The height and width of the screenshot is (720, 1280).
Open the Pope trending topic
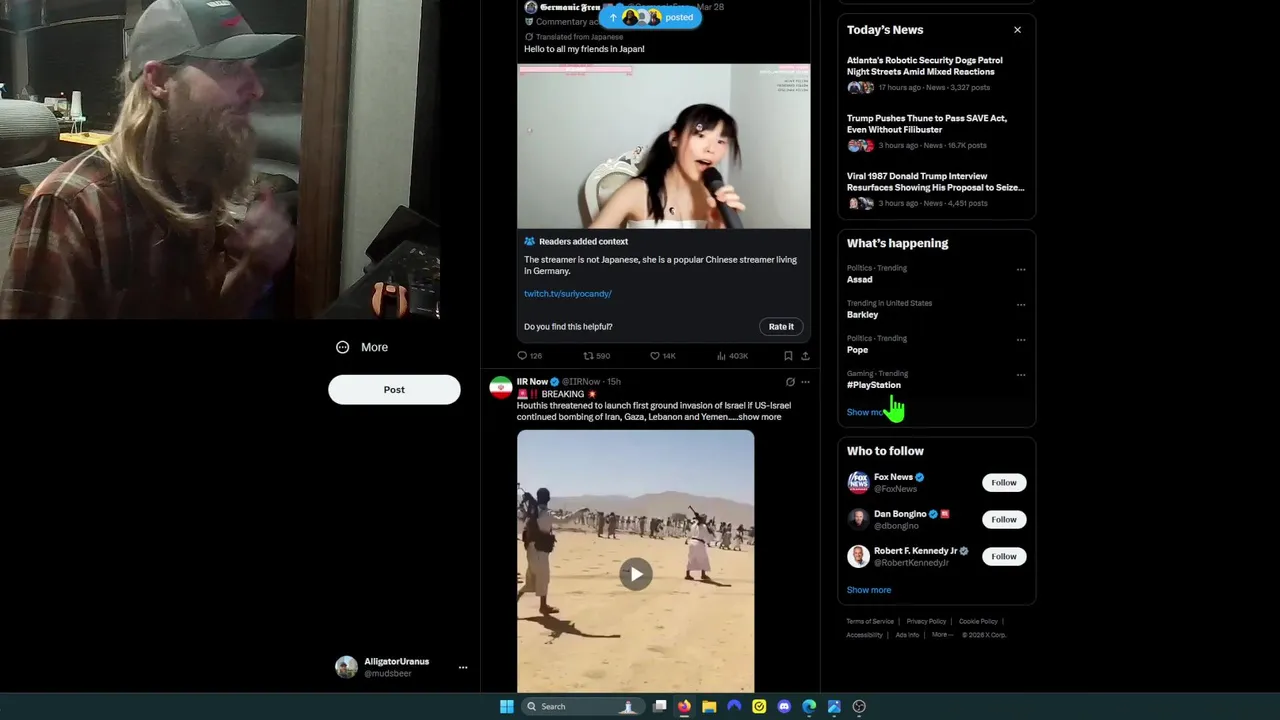[857, 350]
